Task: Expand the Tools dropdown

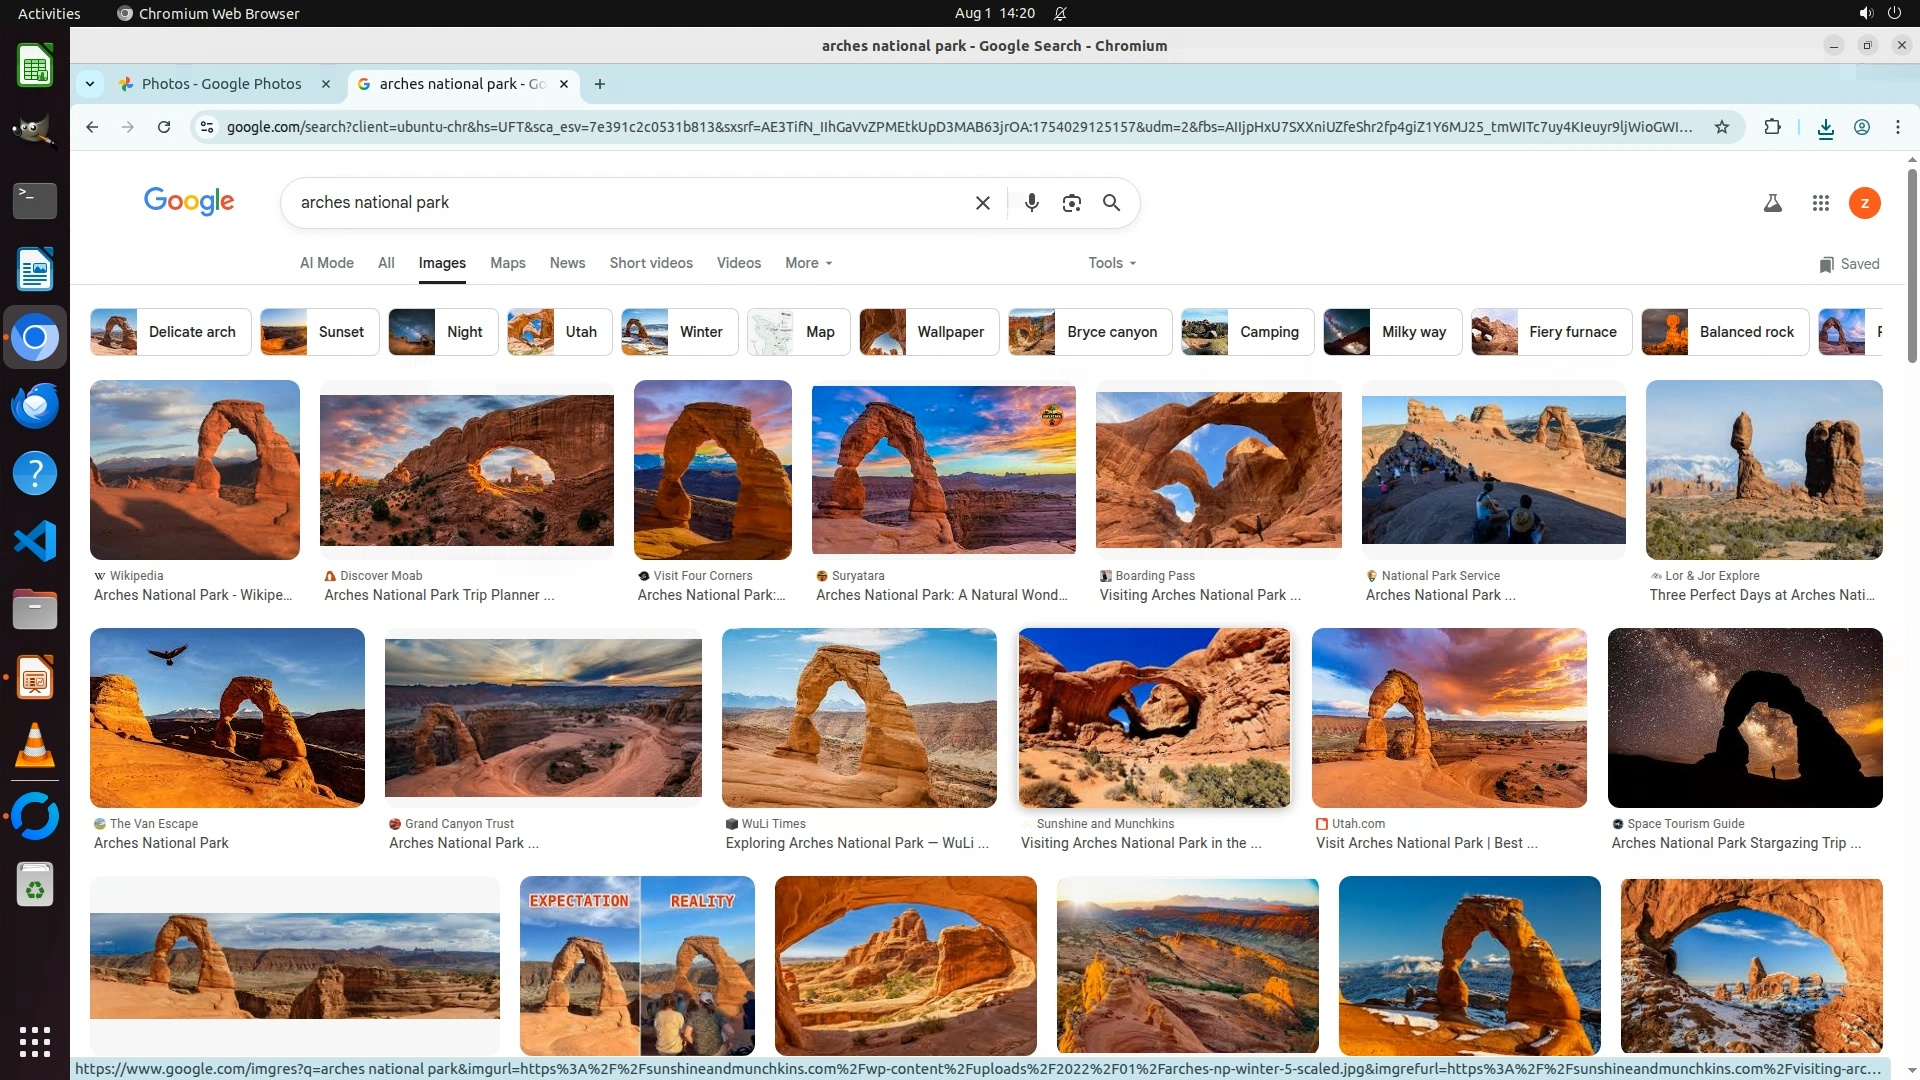Action: 1111,263
